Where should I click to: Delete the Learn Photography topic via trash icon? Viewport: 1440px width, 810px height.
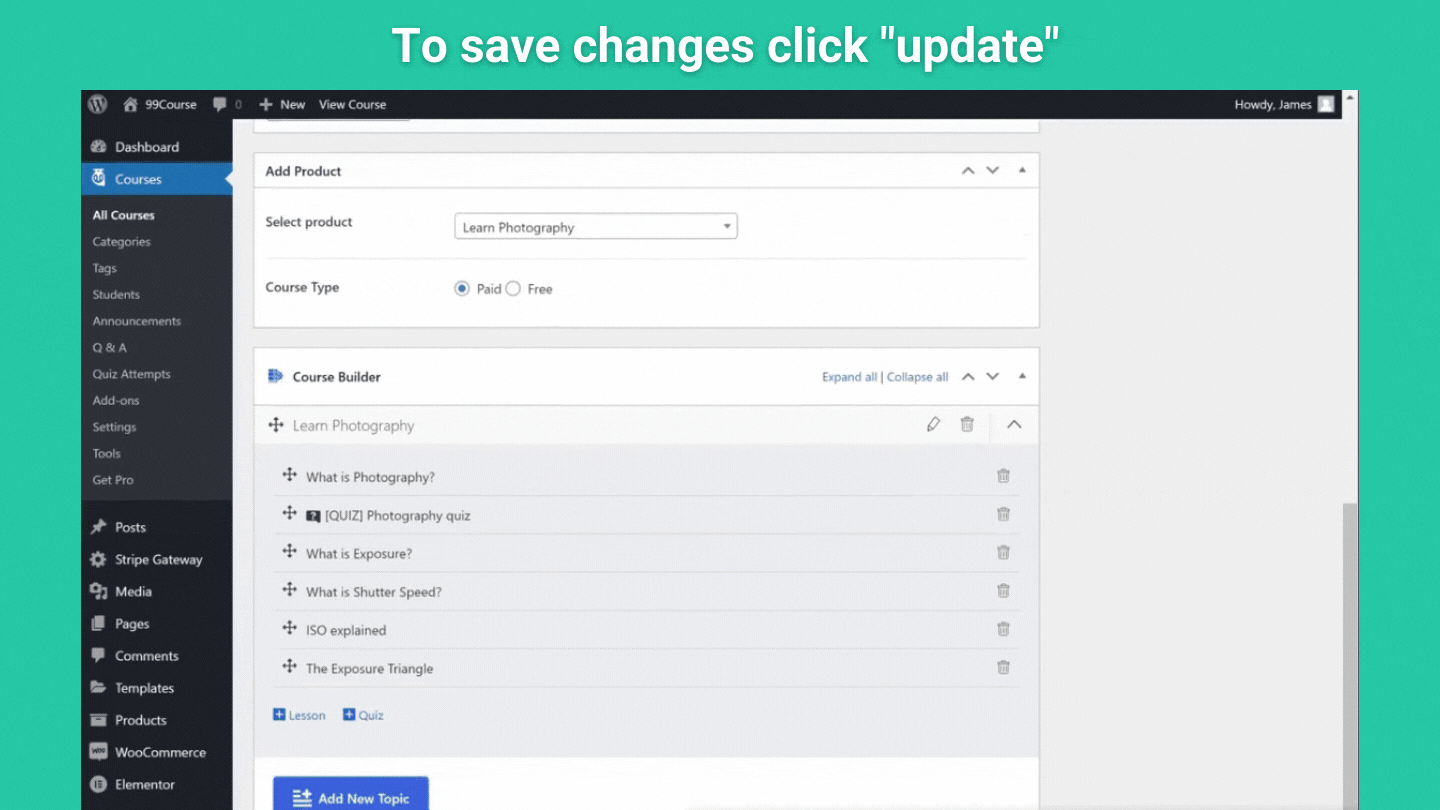pos(967,424)
